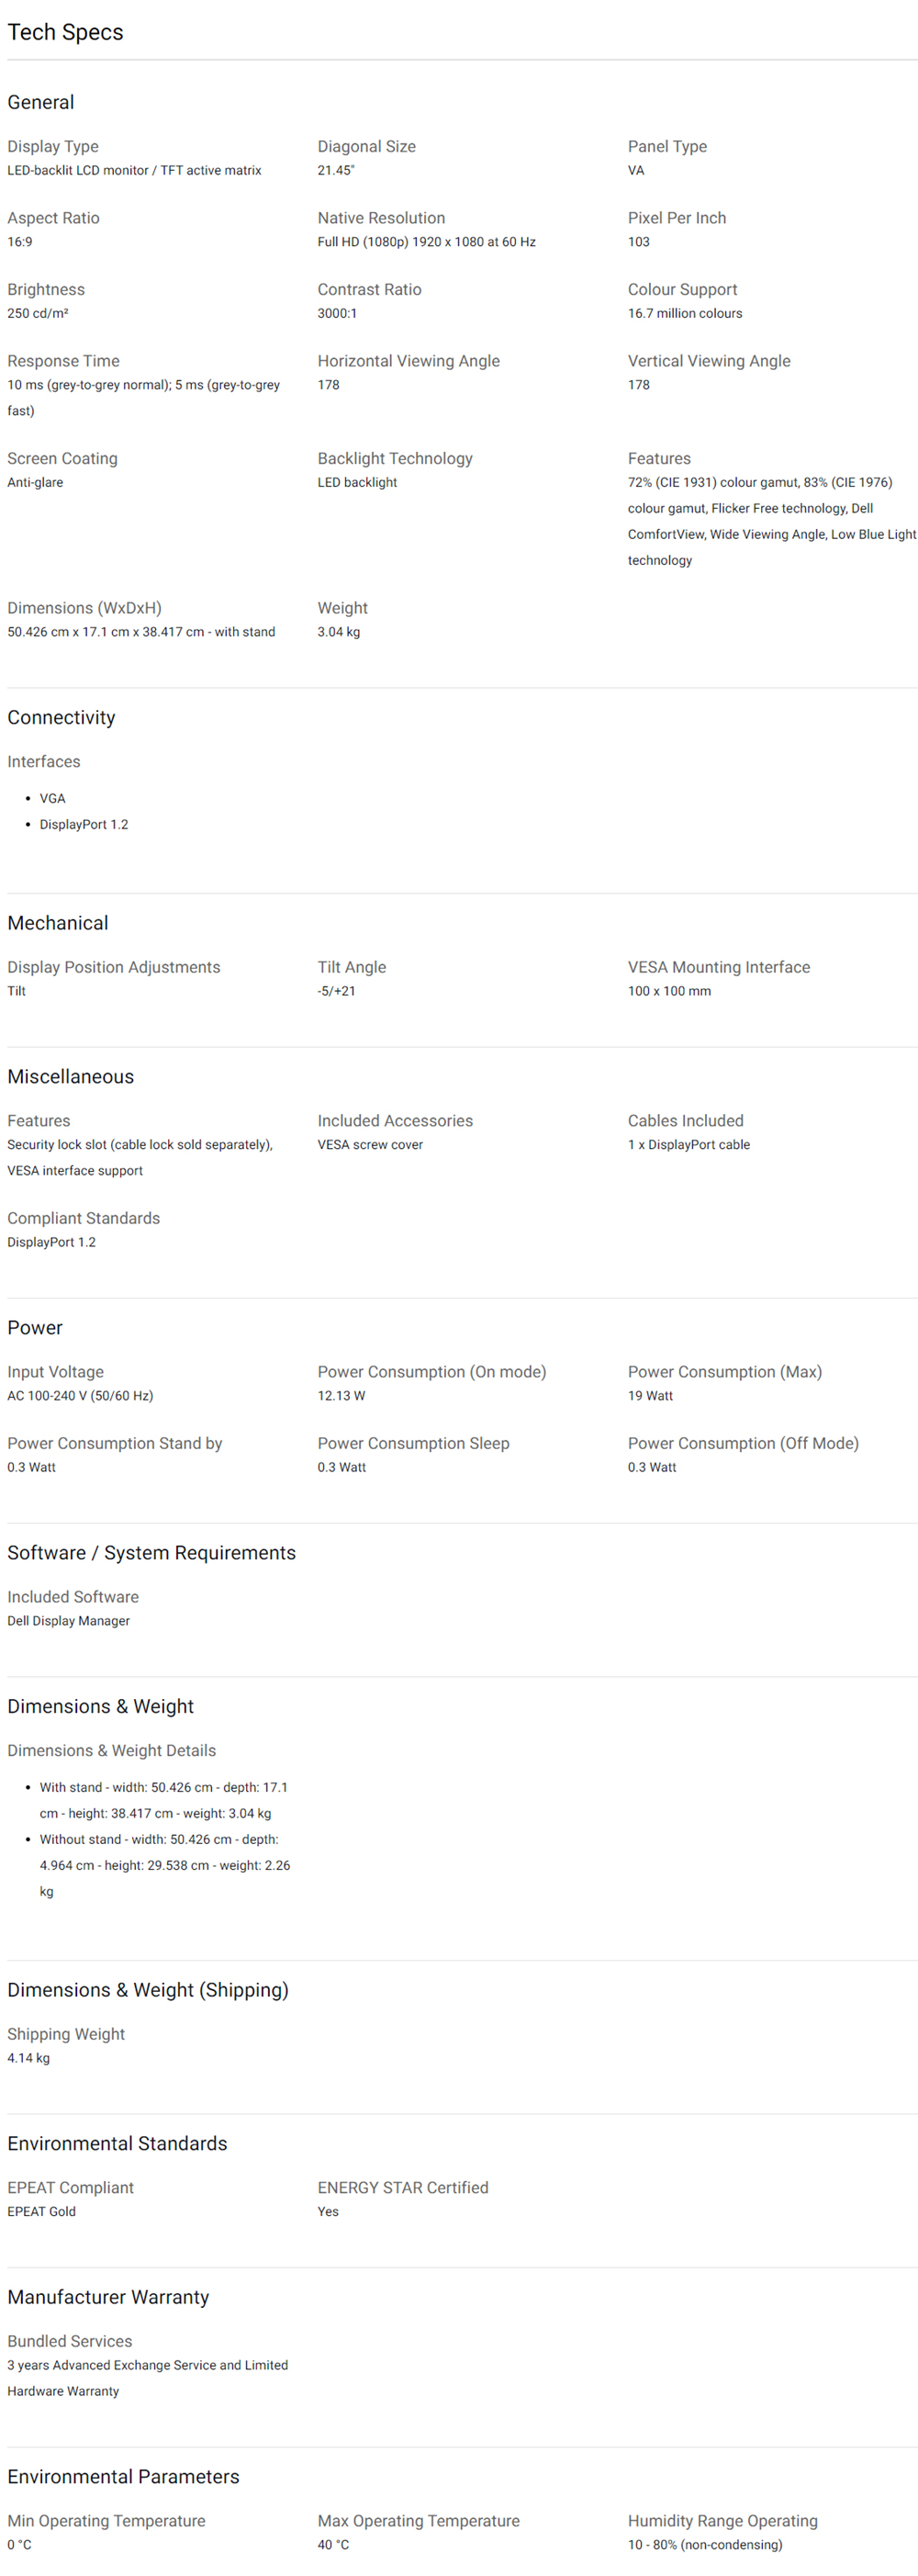Viewport: 918px width, 2576px height.
Task: Click the Tech Specs page heading
Action: tap(65, 32)
